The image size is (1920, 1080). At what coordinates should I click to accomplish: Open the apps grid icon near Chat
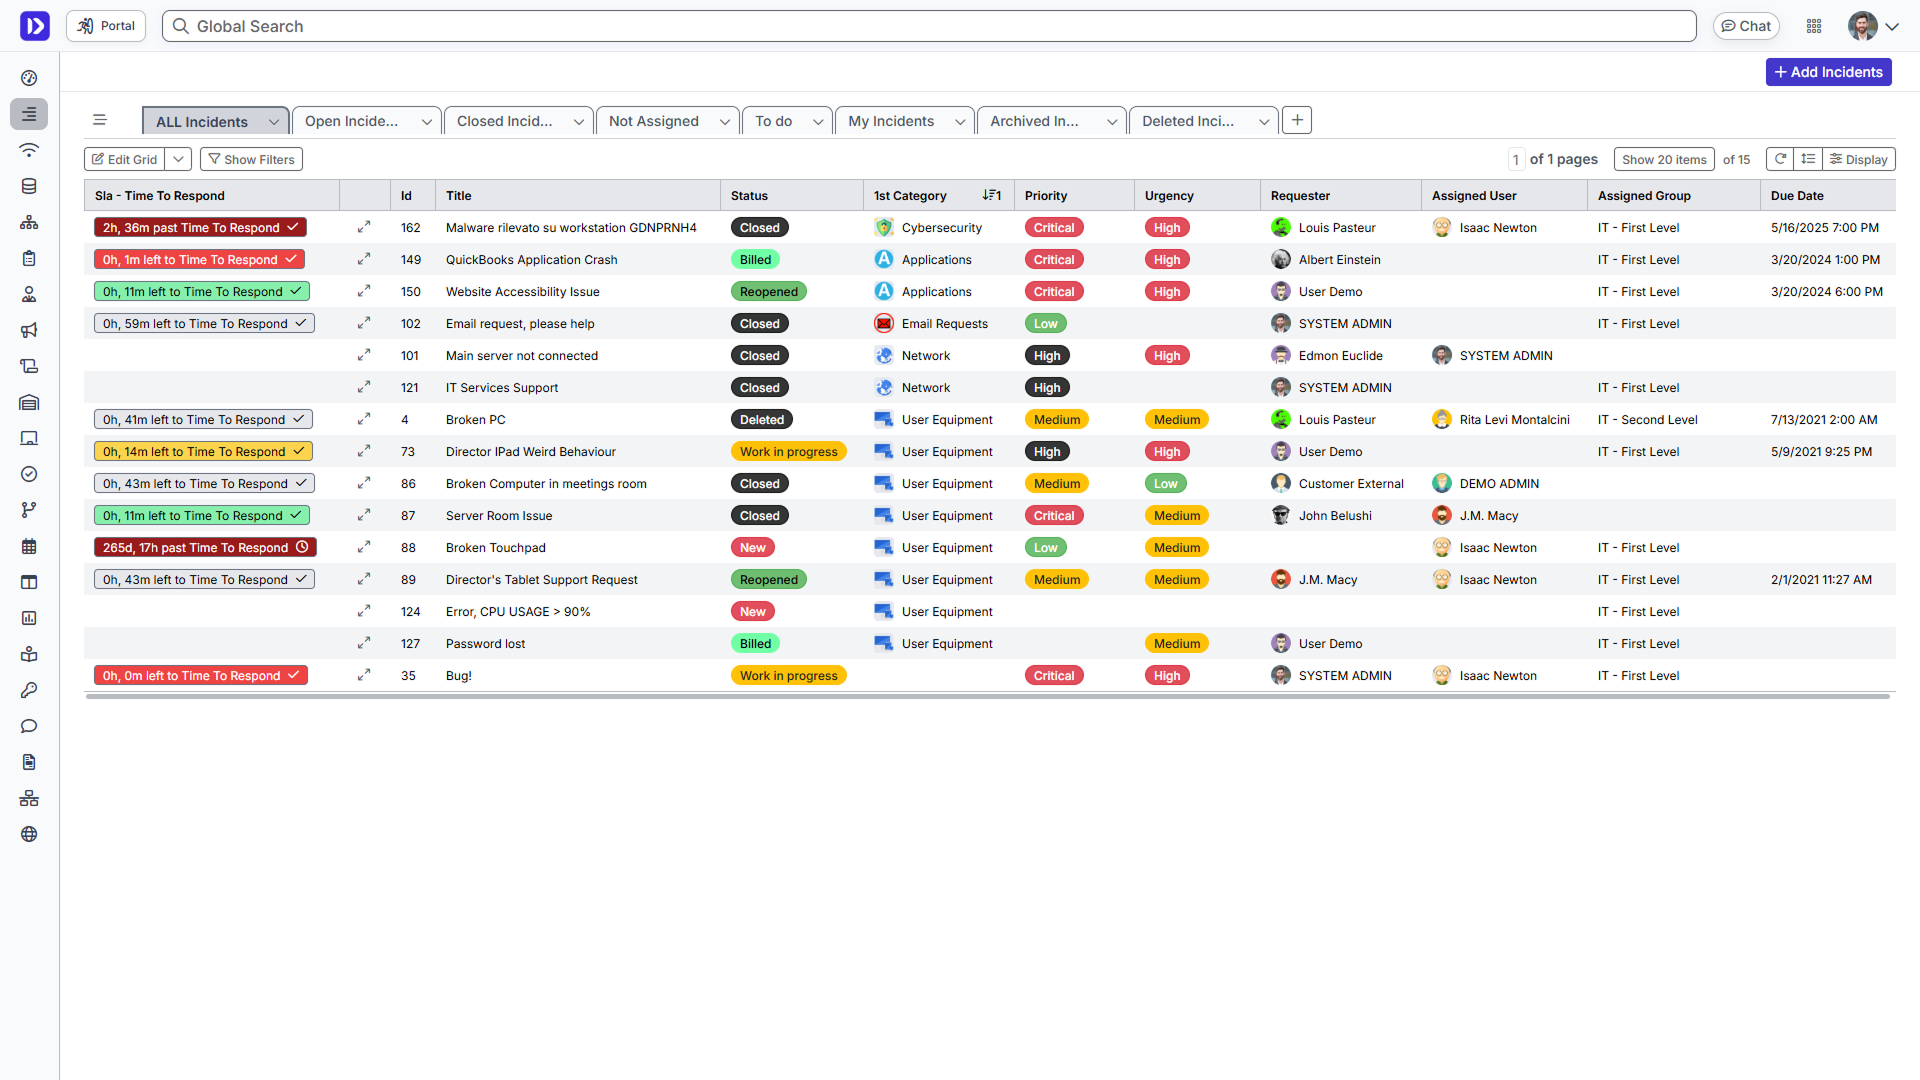(x=1814, y=26)
